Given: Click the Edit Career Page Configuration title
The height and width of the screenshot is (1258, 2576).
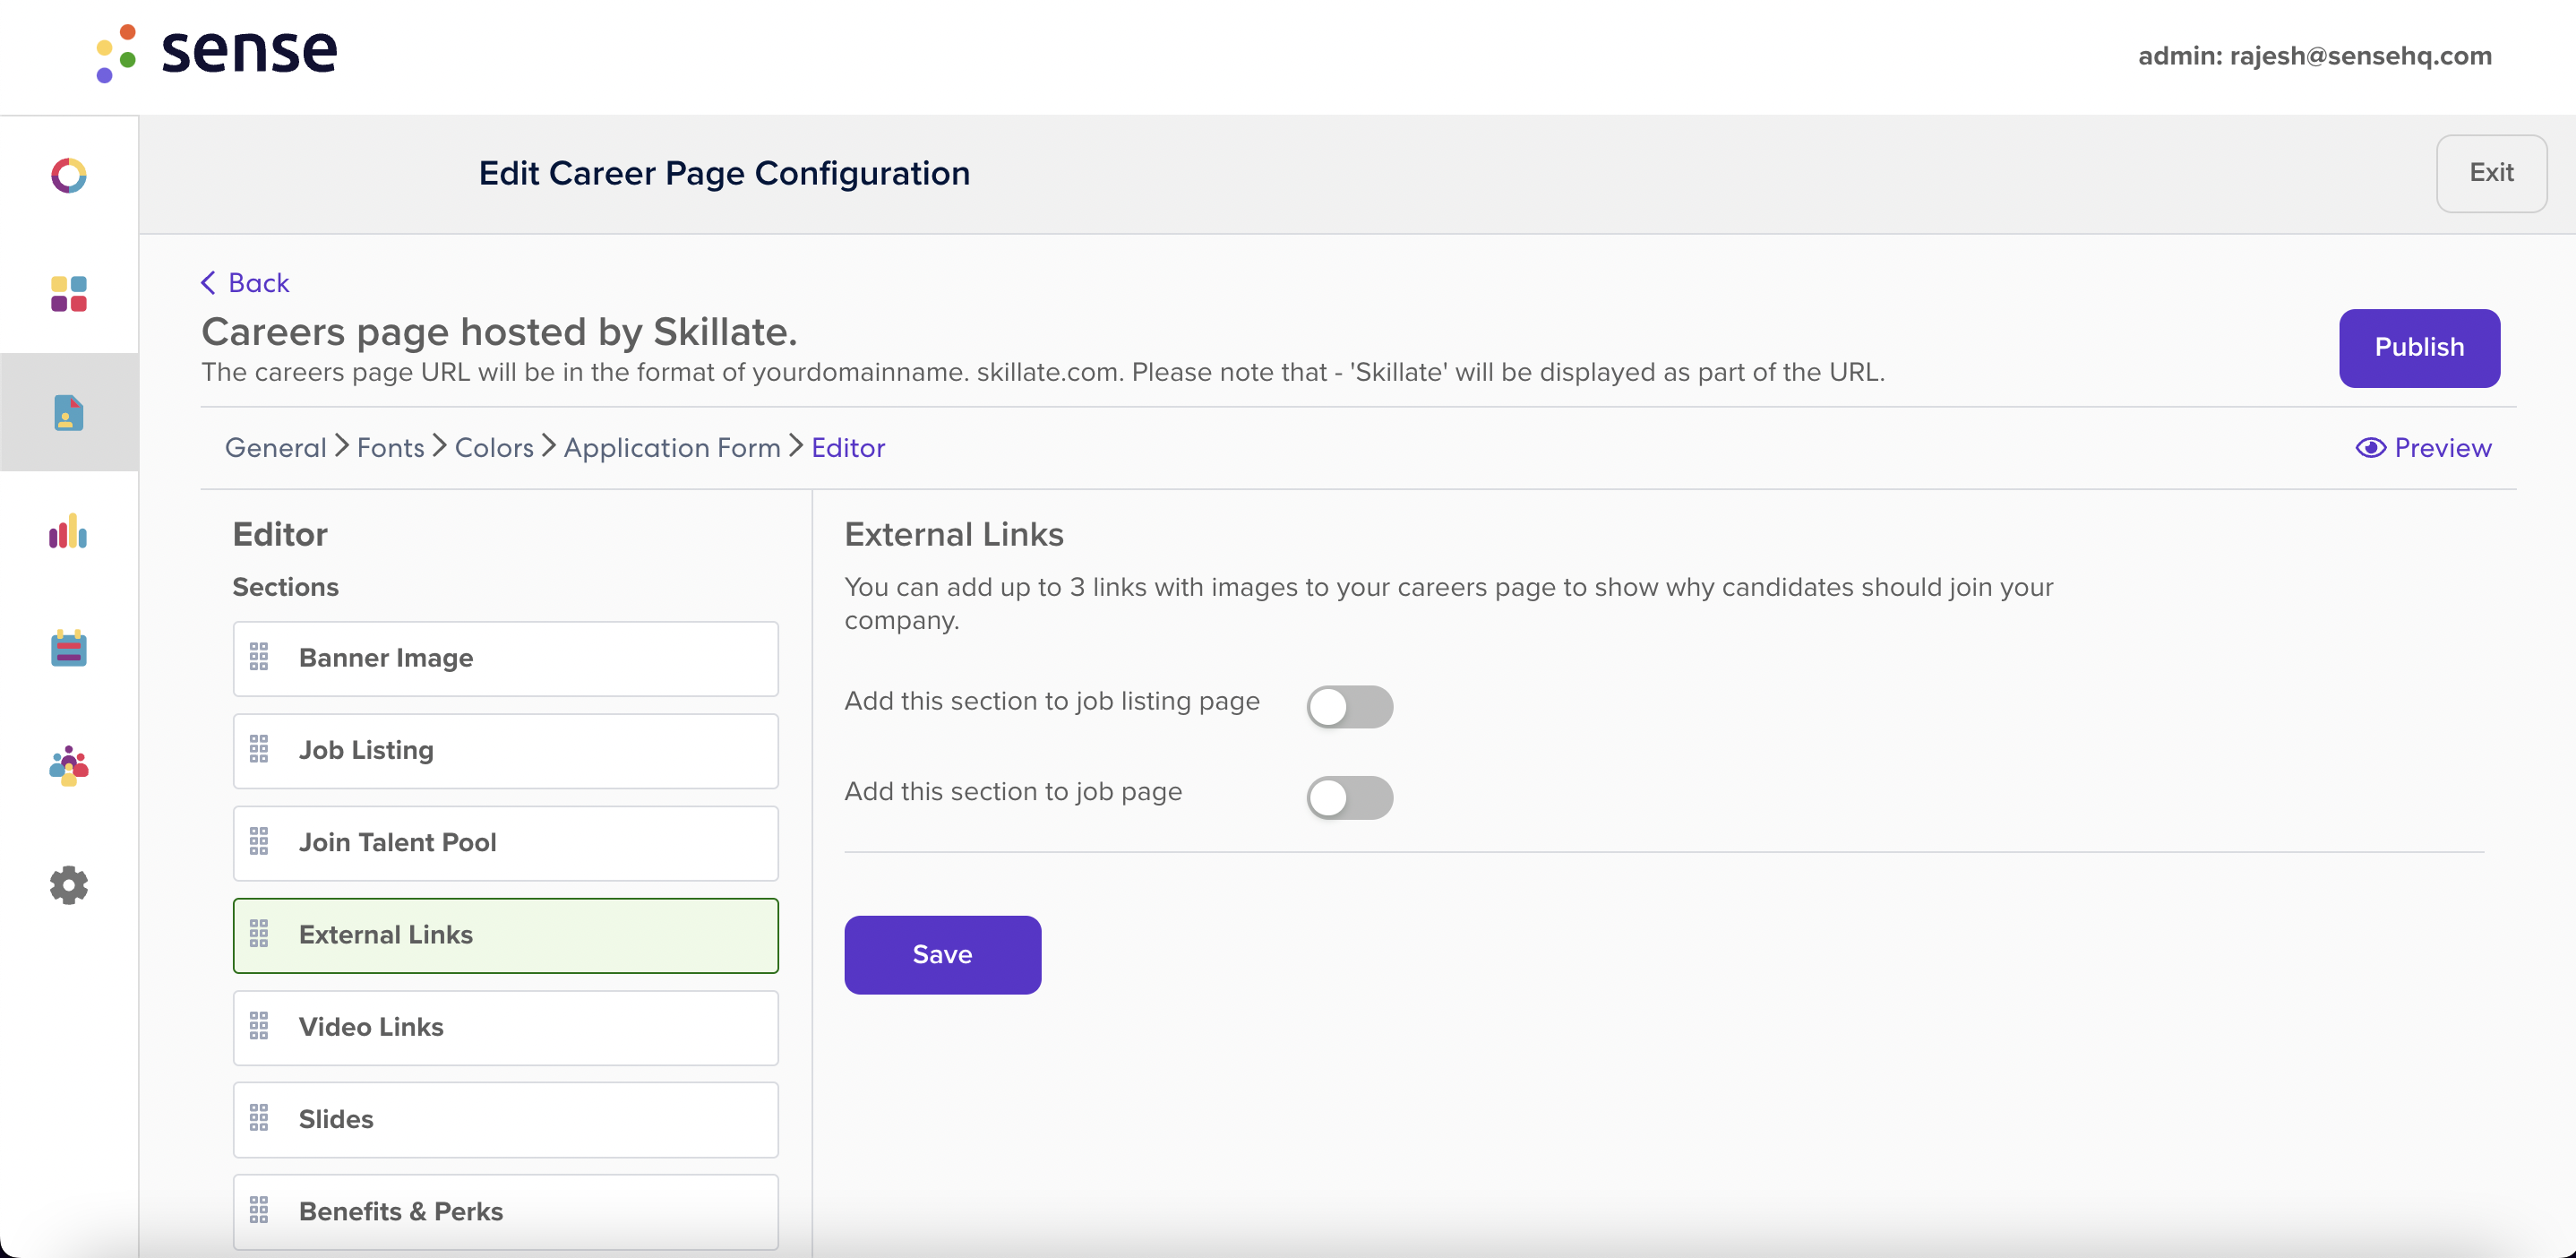Looking at the screenshot, I should (x=724, y=173).
